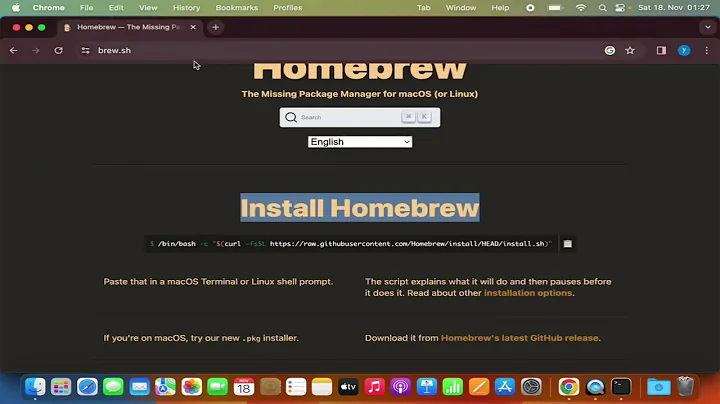Open Spotlight search in menu bar
The height and width of the screenshot is (404, 720).
[x=602, y=8]
